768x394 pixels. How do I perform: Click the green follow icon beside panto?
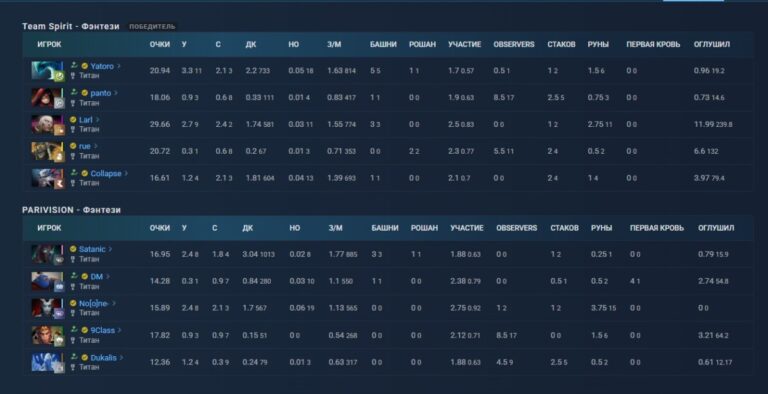point(74,92)
